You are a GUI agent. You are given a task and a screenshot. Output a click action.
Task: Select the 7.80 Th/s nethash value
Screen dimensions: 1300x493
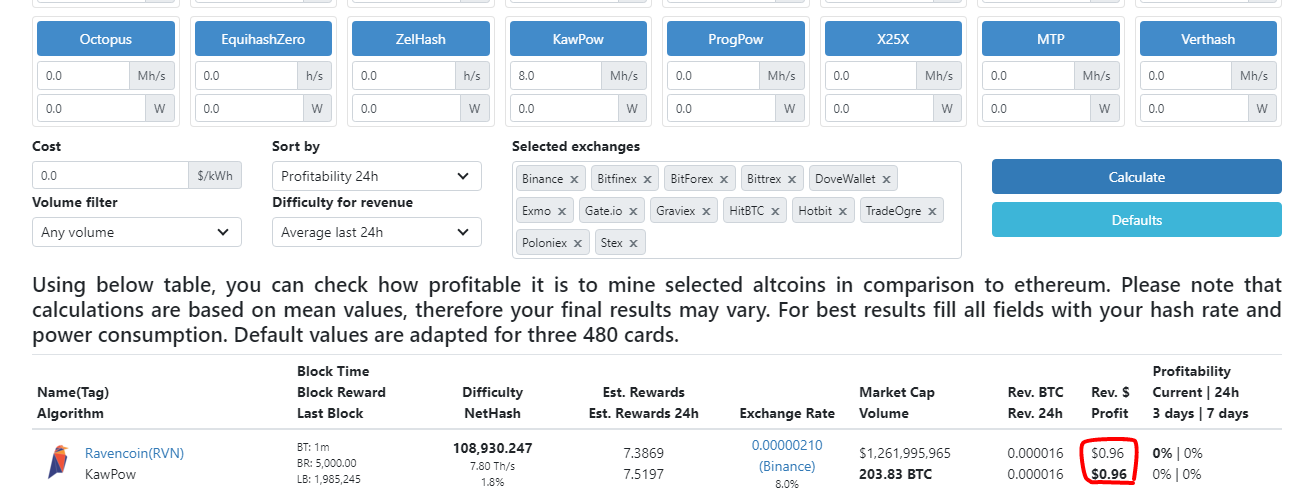click(x=492, y=466)
